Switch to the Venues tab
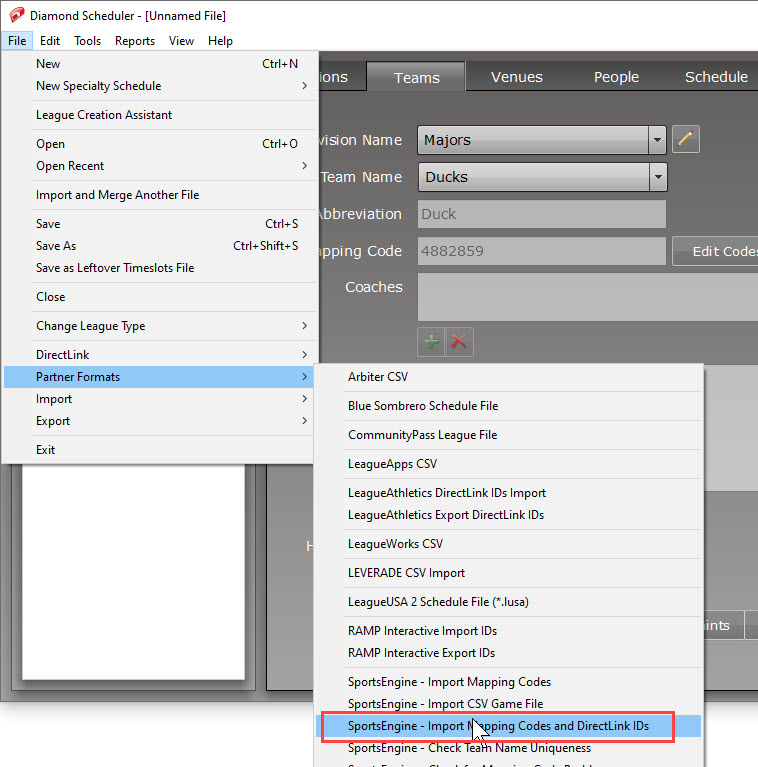The height and width of the screenshot is (767, 758). tap(517, 77)
